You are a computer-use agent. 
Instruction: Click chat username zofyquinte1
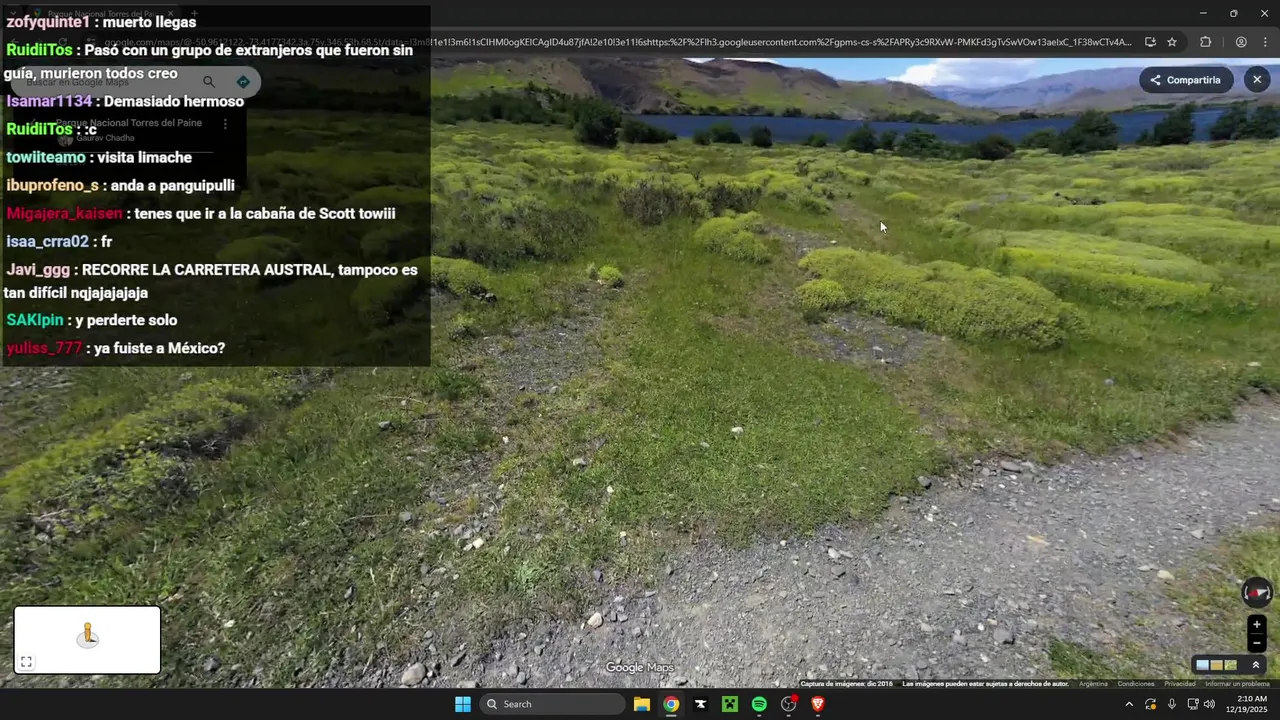point(48,22)
